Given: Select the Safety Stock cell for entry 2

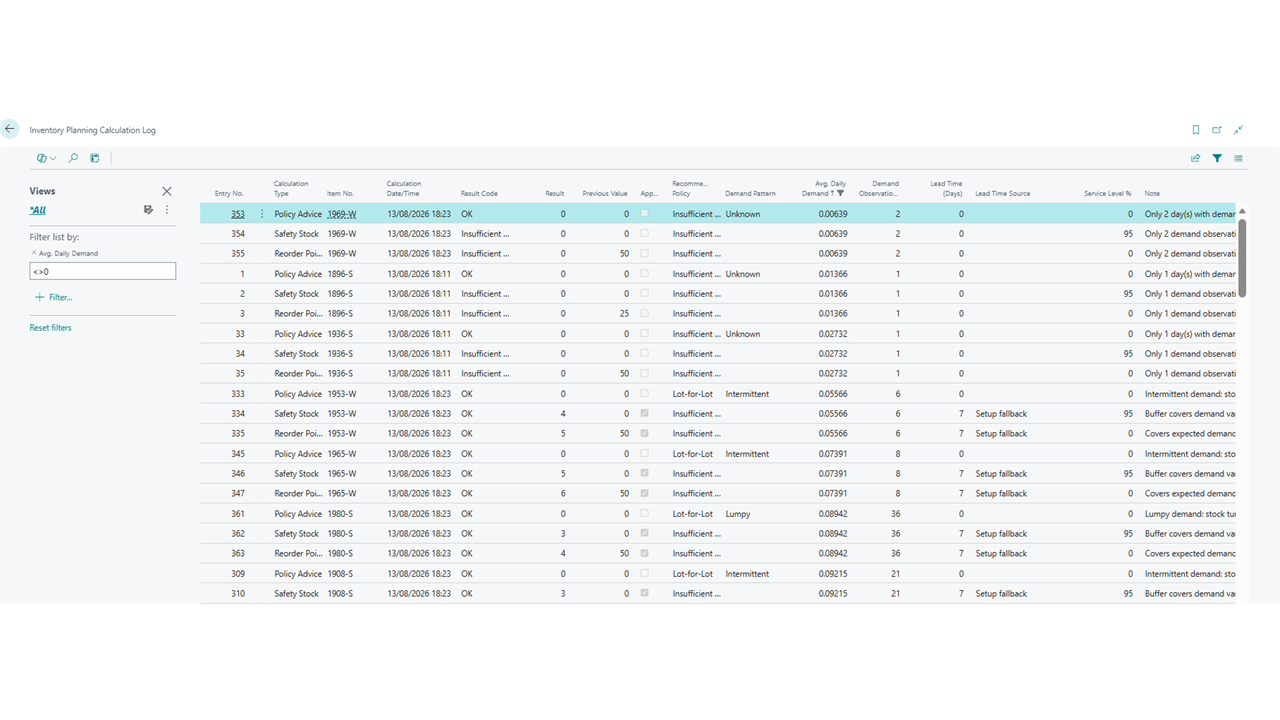Looking at the screenshot, I should (x=297, y=294).
